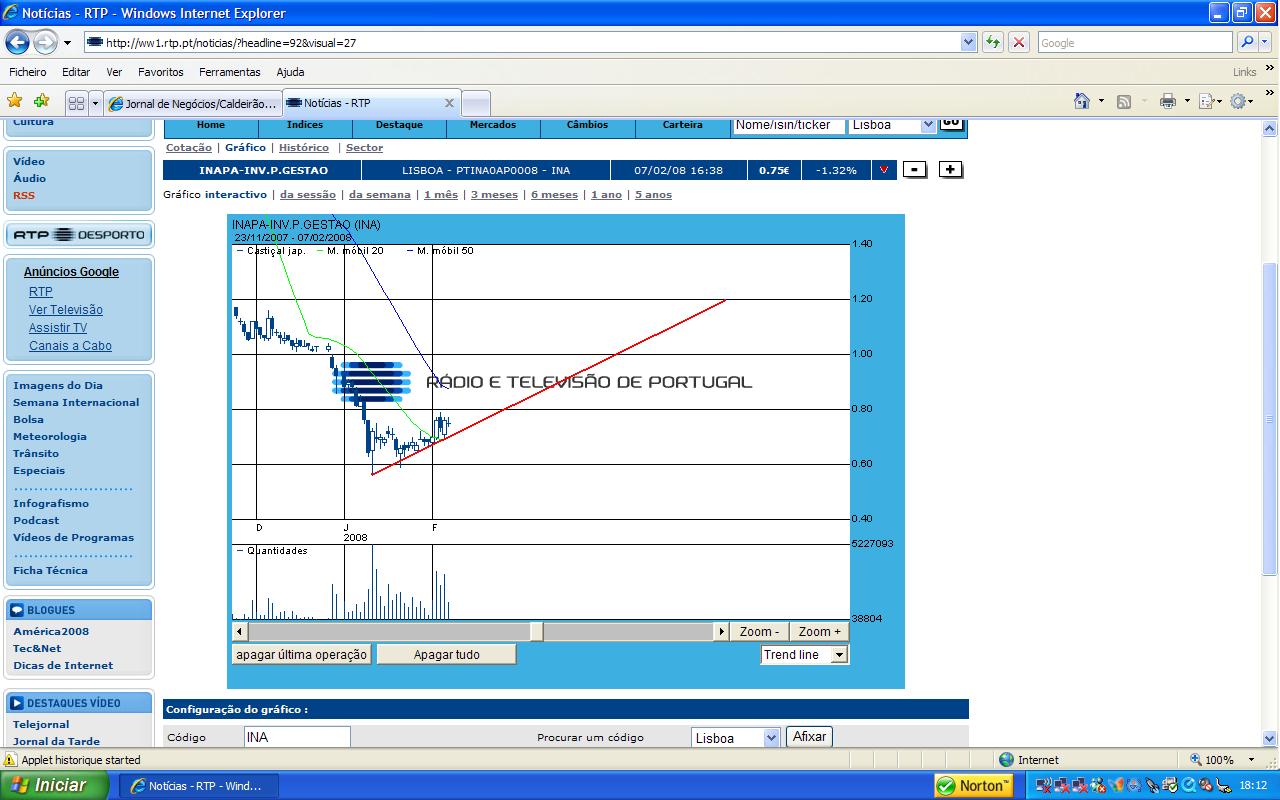Open address bar history dropdown
Viewport: 1280px width, 800px height.
tap(967, 42)
